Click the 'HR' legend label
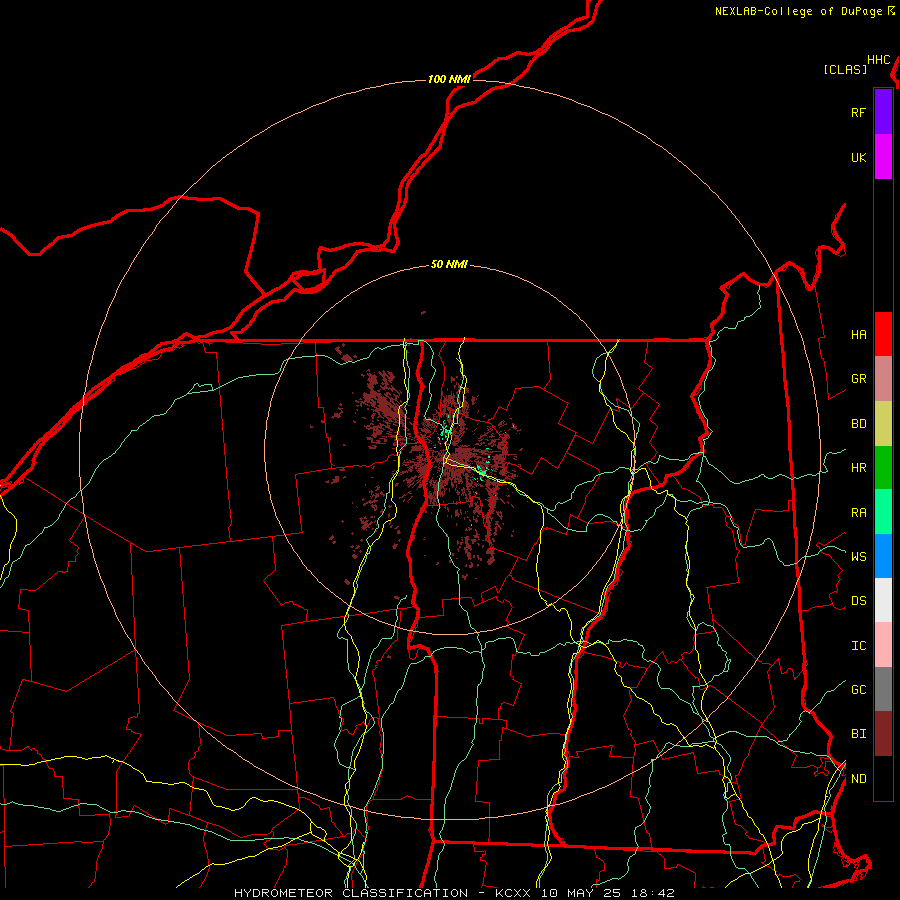The image size is (900, 900). pyautogui.click(x=858, y=468)
